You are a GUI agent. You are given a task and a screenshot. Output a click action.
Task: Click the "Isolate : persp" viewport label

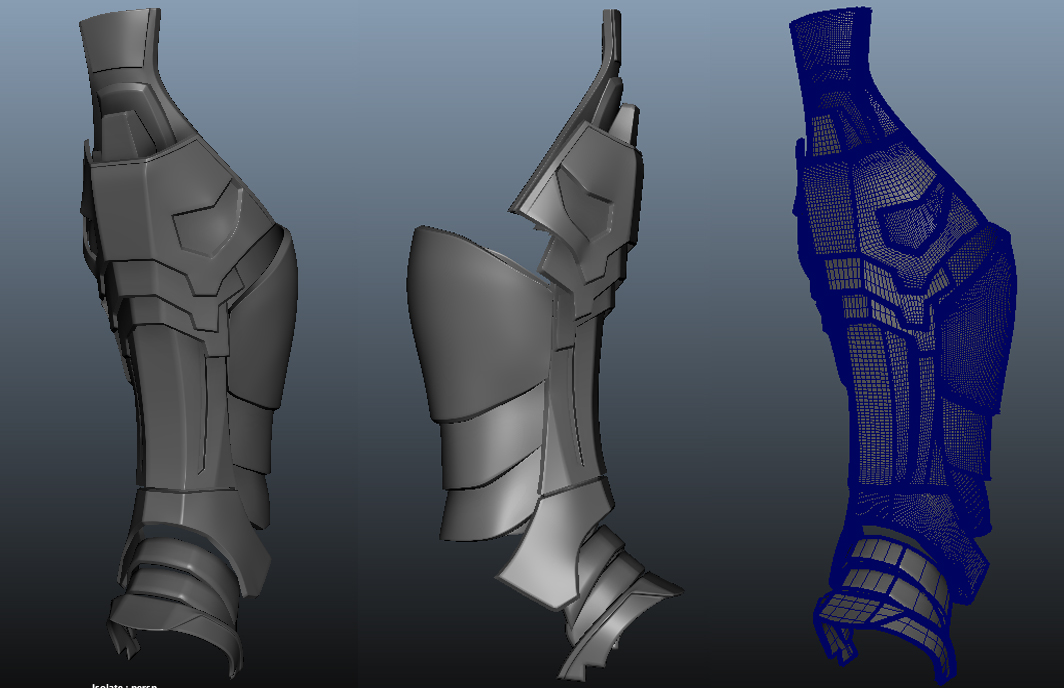click(x=124, y=685)
